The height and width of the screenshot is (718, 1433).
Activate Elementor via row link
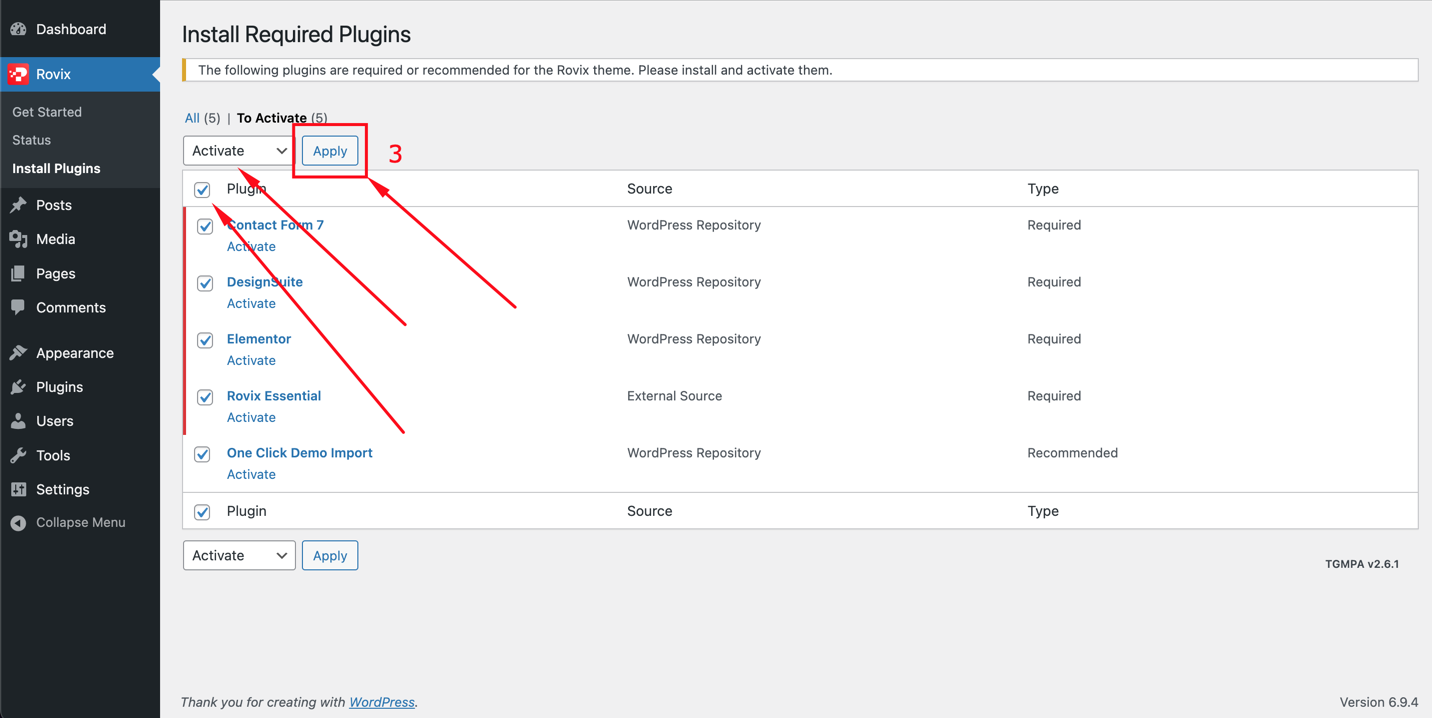251,361
